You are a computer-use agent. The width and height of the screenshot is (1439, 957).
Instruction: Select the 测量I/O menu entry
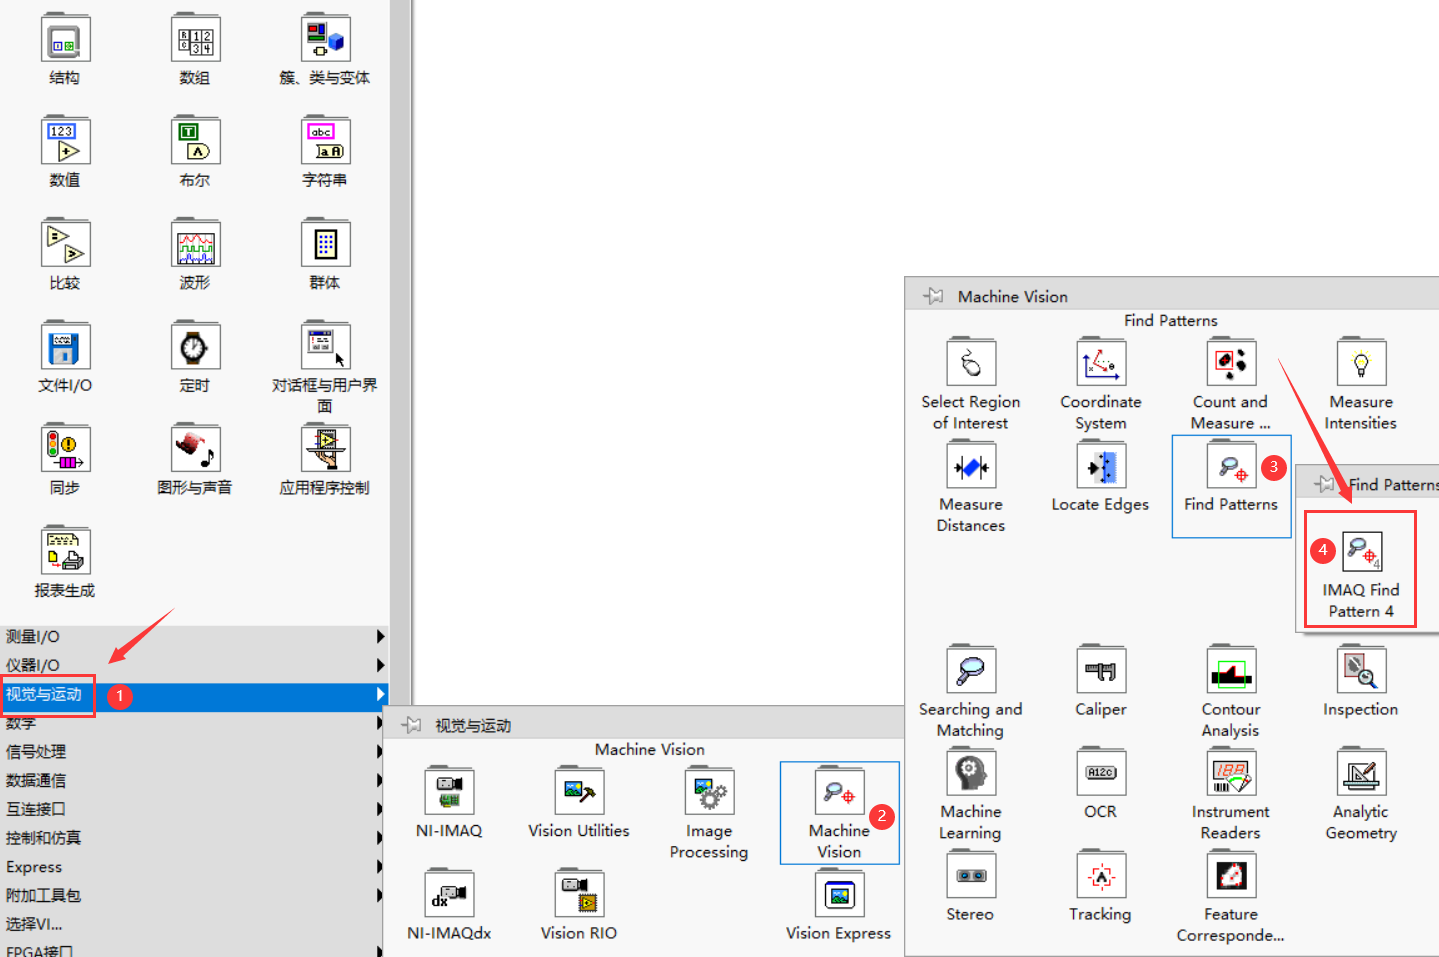point(194,636)
